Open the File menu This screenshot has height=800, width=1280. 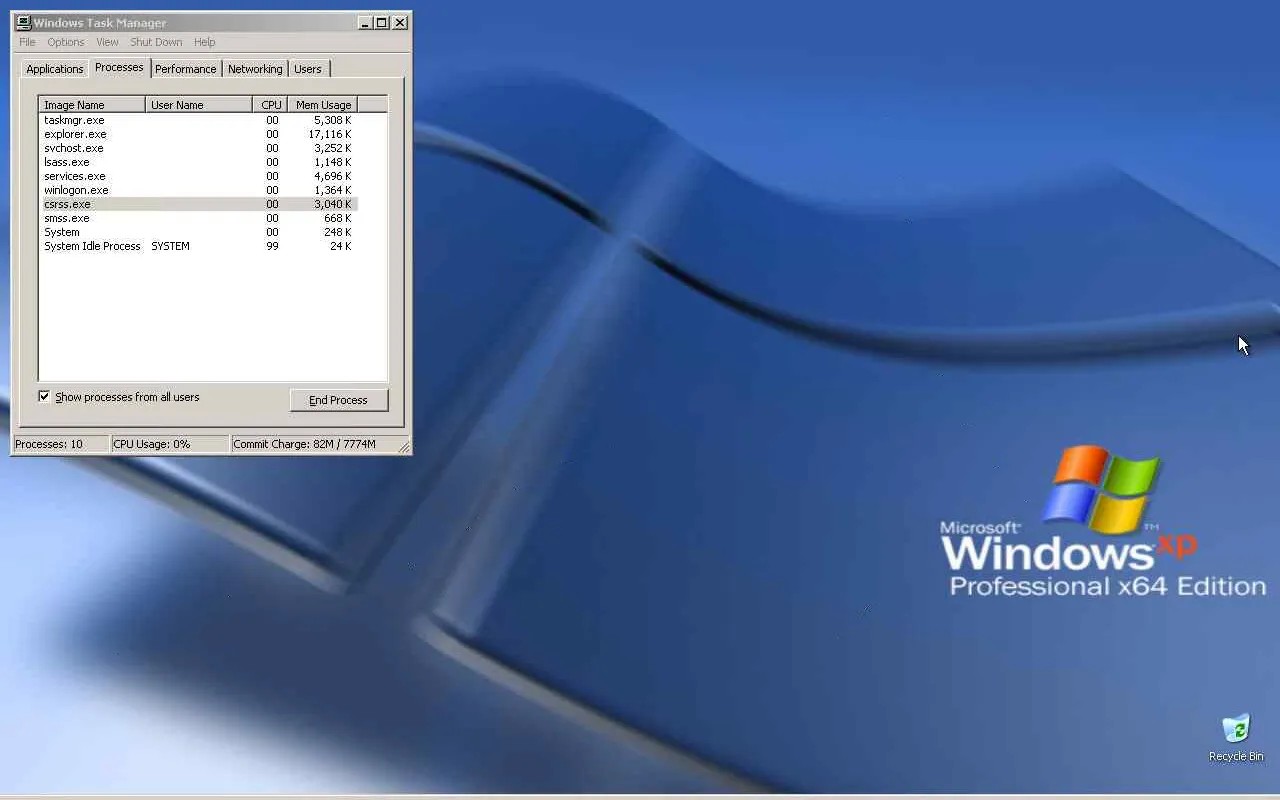[x=27, y=42]
